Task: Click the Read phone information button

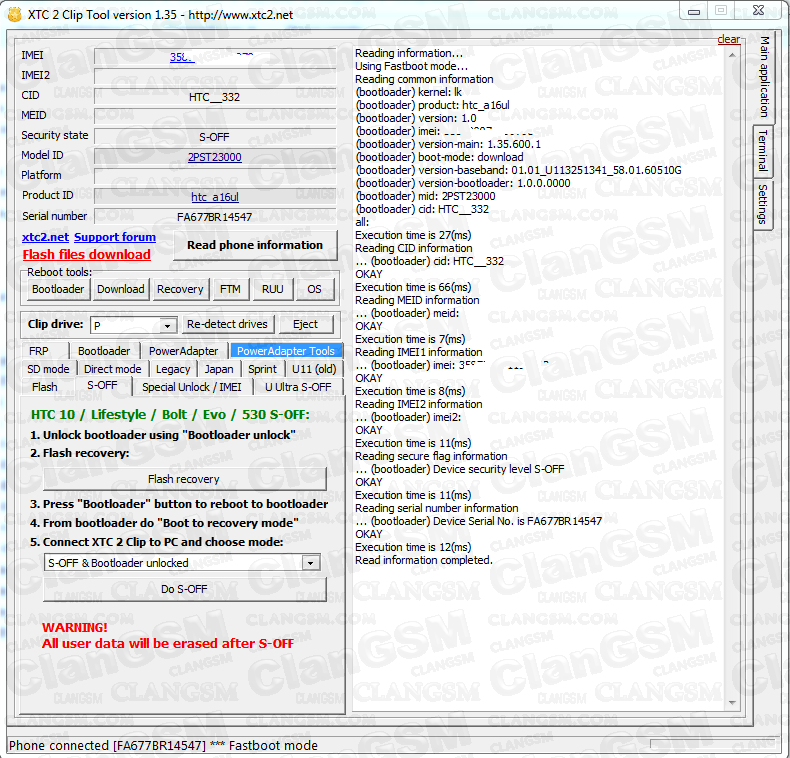Action: coord(255,245)
